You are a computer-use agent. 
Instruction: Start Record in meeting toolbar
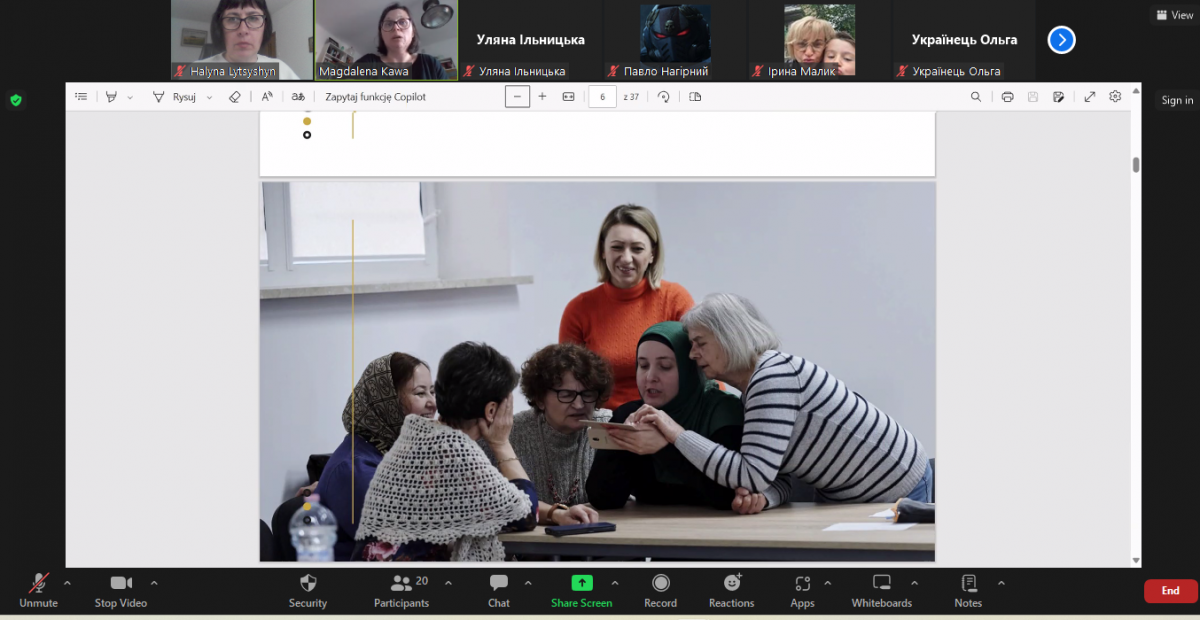click(660, 590)
